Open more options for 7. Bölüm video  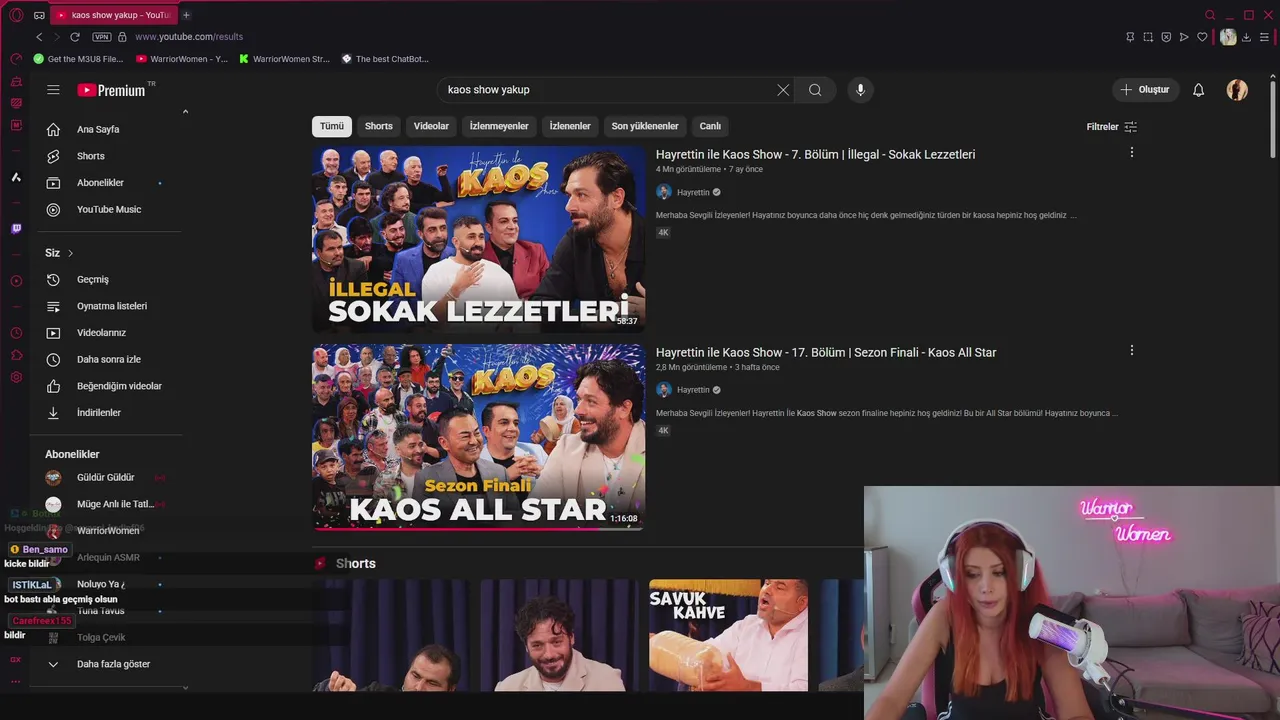click(1131, 152)
